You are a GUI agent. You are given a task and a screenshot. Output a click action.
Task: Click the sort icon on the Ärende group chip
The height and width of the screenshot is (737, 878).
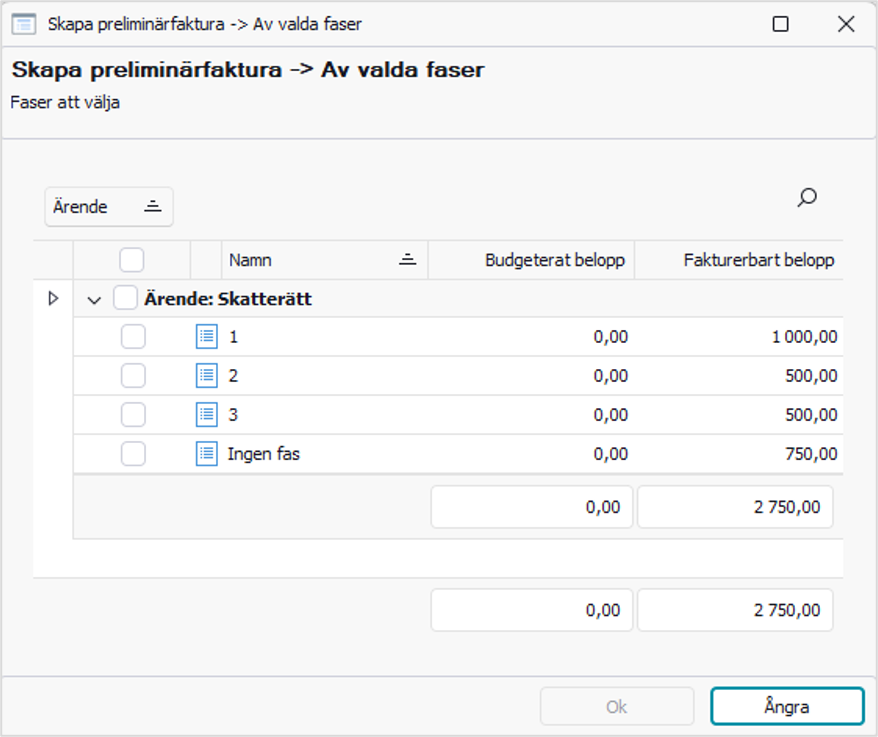(153, 207)
